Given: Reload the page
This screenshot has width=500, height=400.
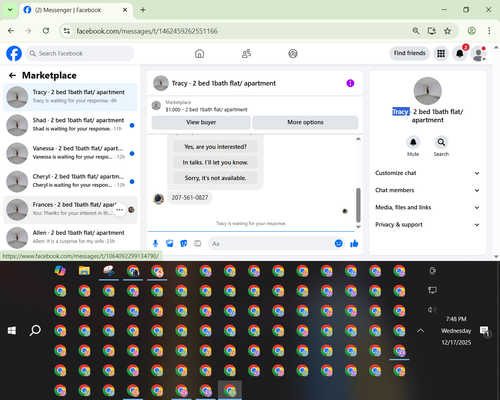Looking at the screenshot, I should (46, 31).
